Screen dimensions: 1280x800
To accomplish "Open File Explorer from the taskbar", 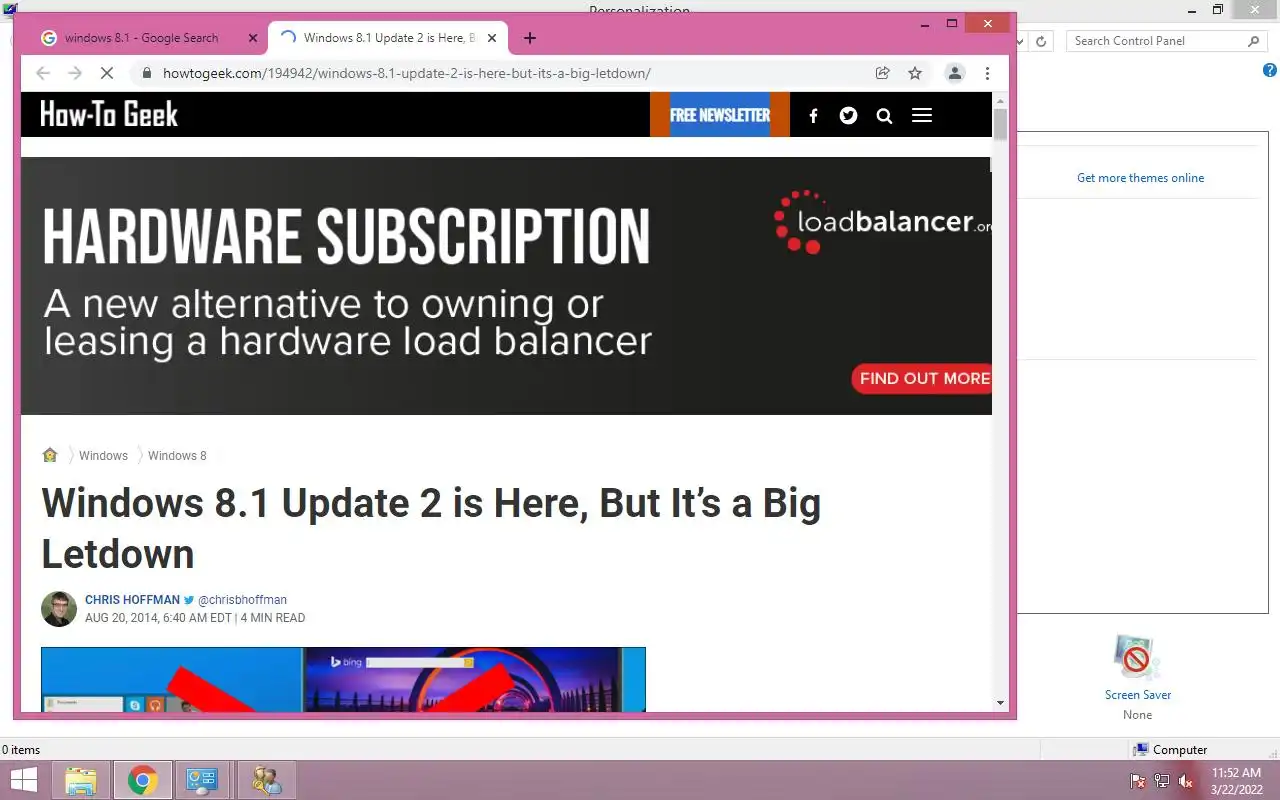I will (81, 780).
